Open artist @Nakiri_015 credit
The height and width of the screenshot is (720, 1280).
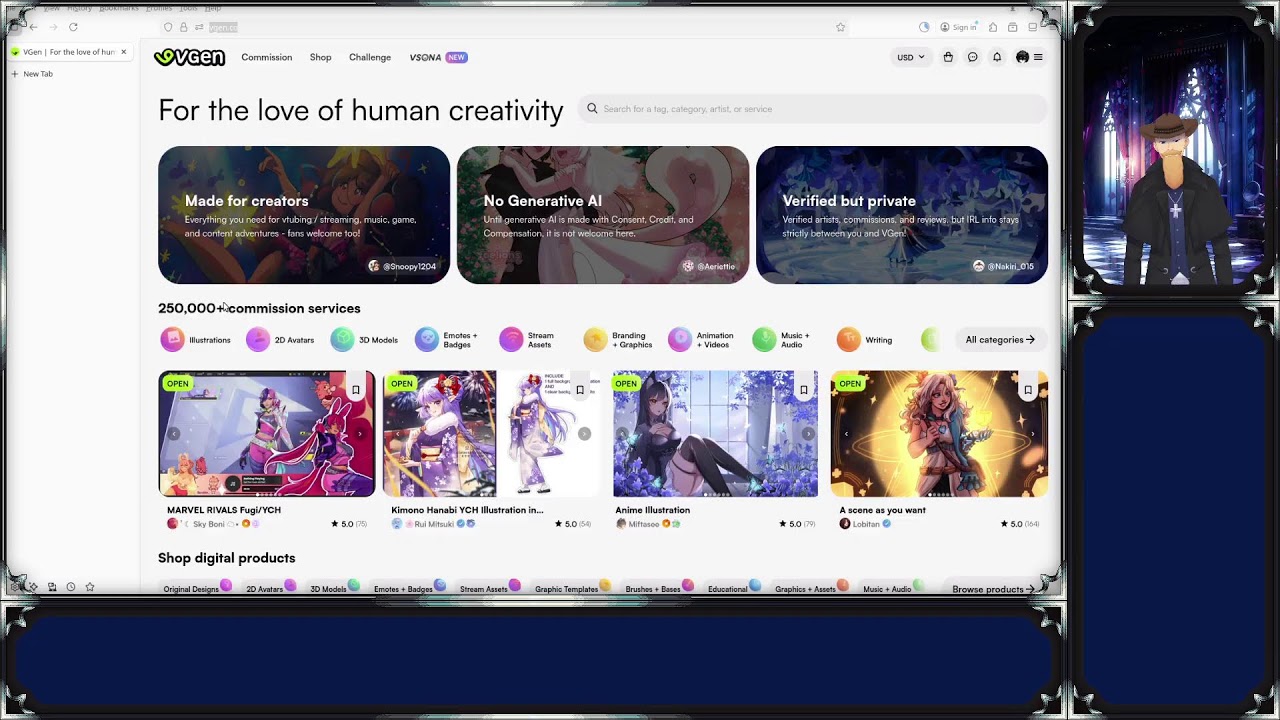tap(1003, 266)
